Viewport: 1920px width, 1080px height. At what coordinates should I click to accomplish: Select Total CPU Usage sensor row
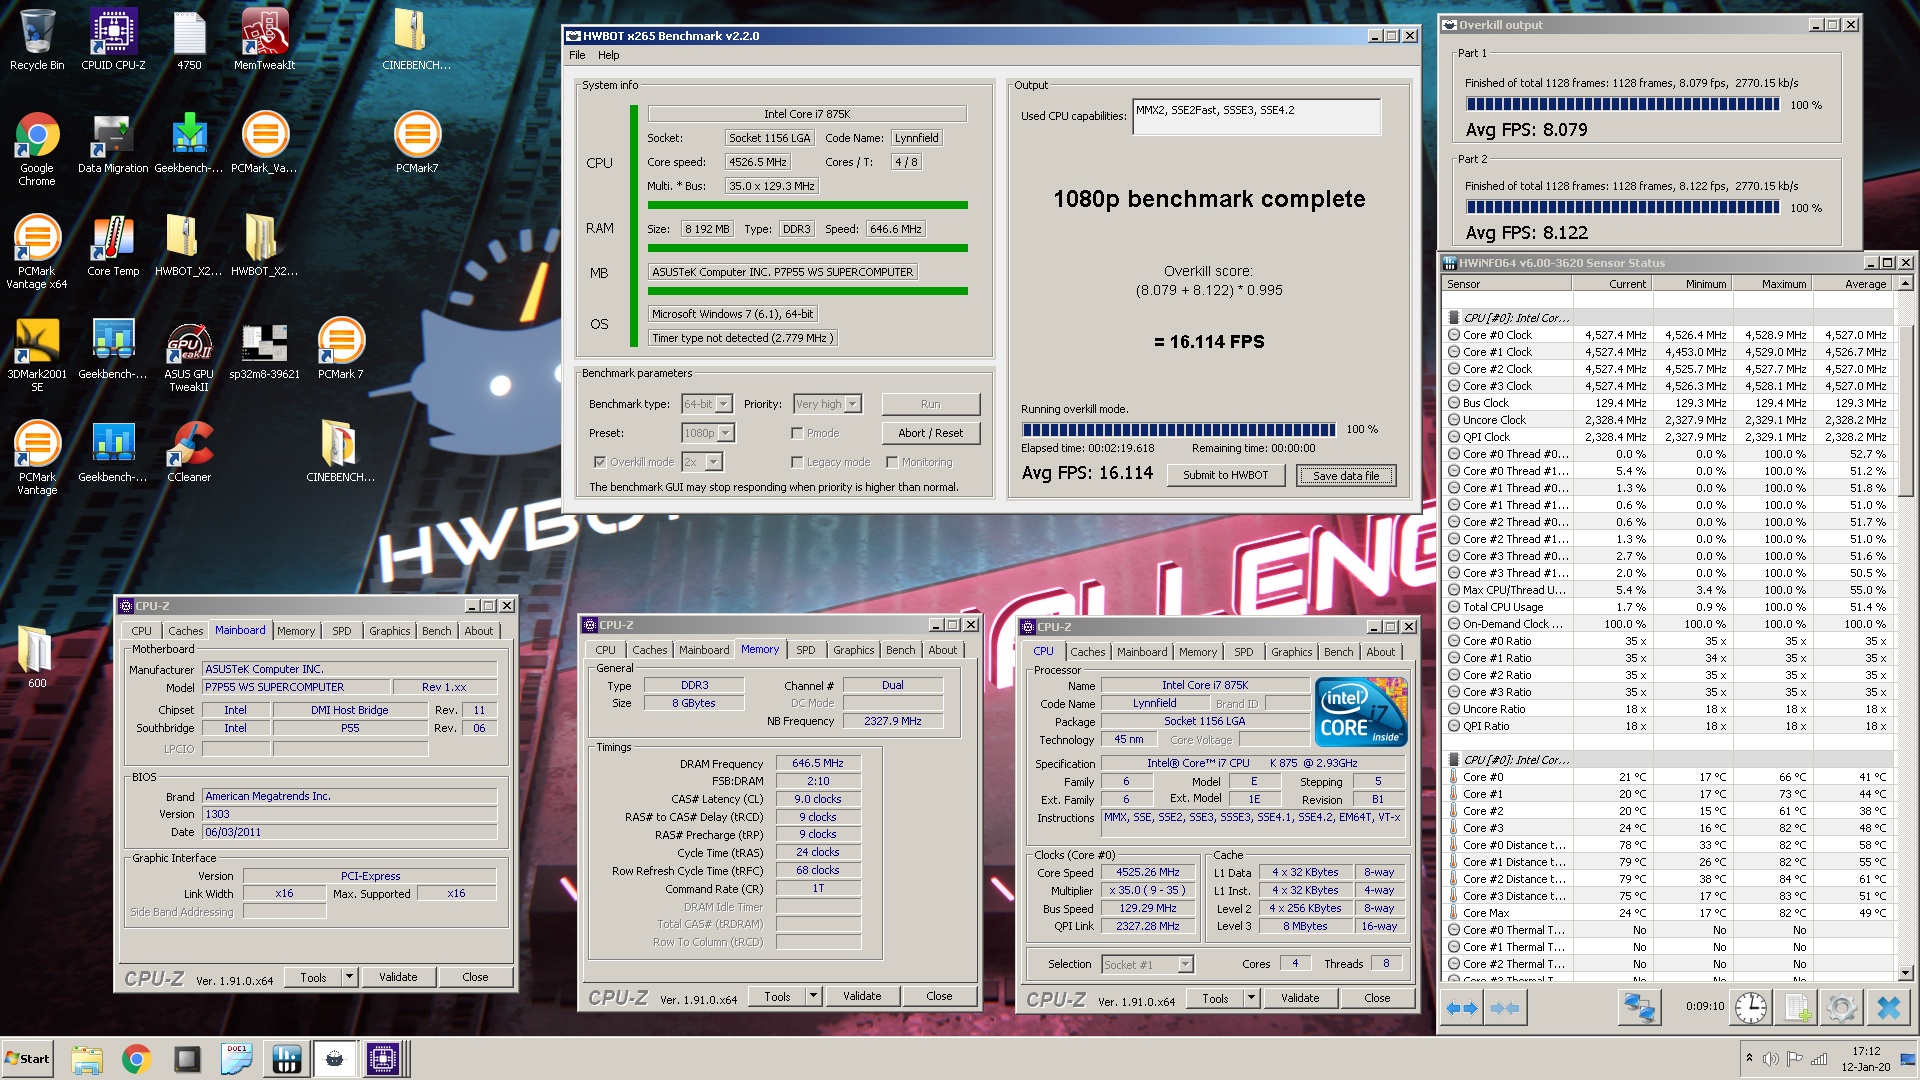(1668, 607)
